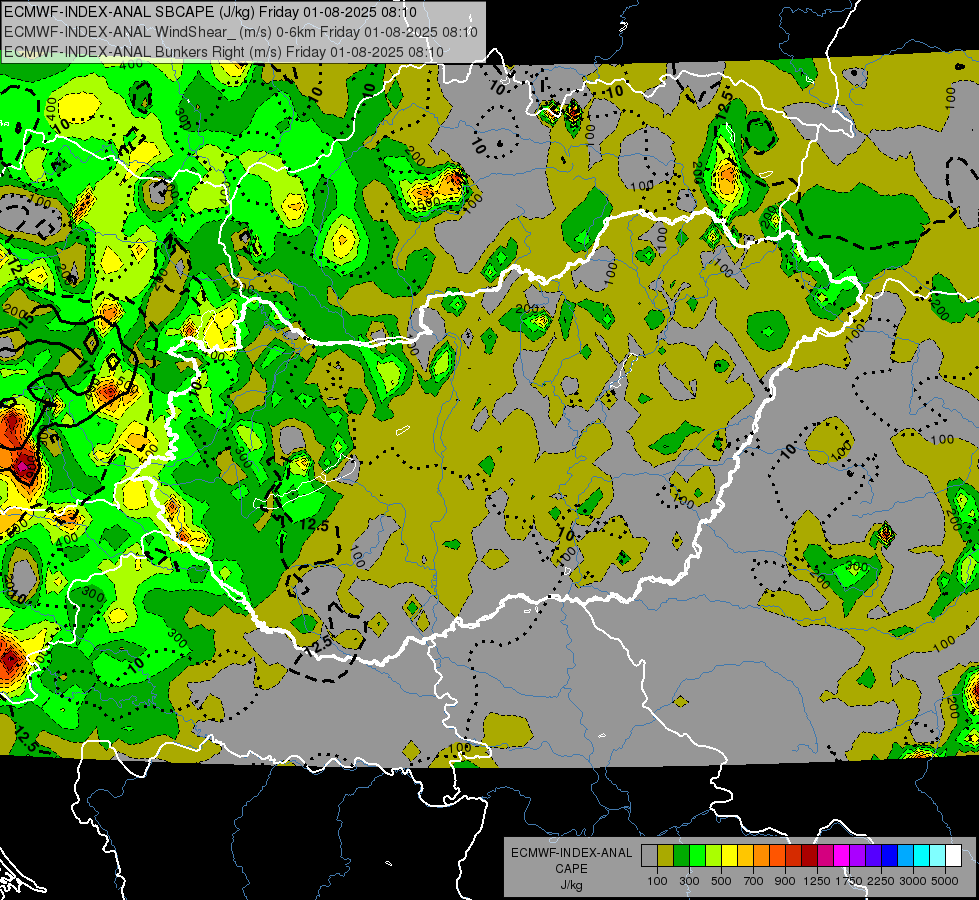Pick the dark green legend swatch
Viewport: 979px width, 900px height.
coord(681,856)
